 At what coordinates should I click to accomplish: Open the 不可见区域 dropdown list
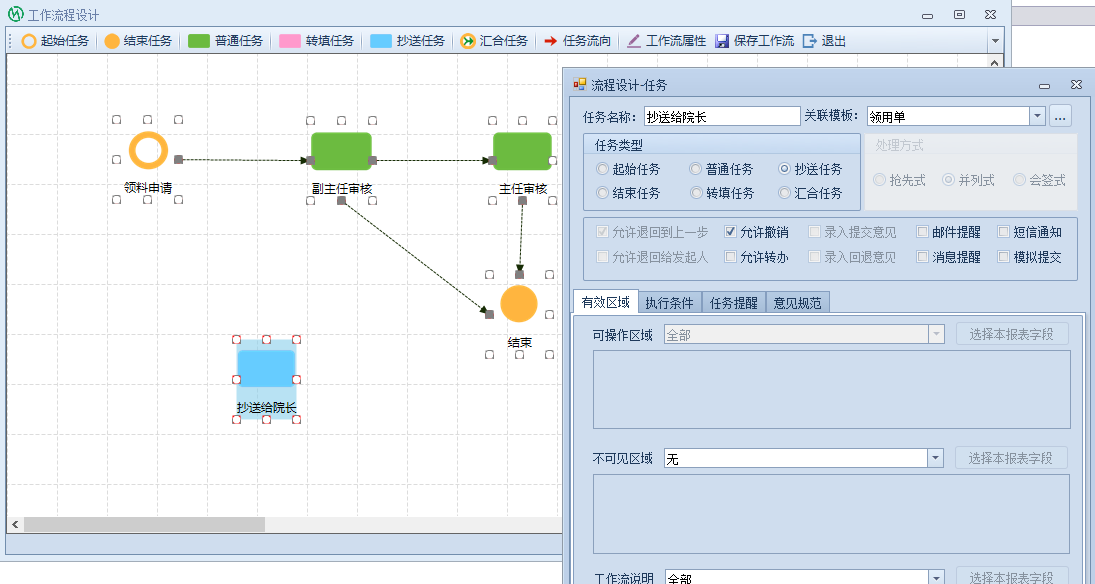935,458
